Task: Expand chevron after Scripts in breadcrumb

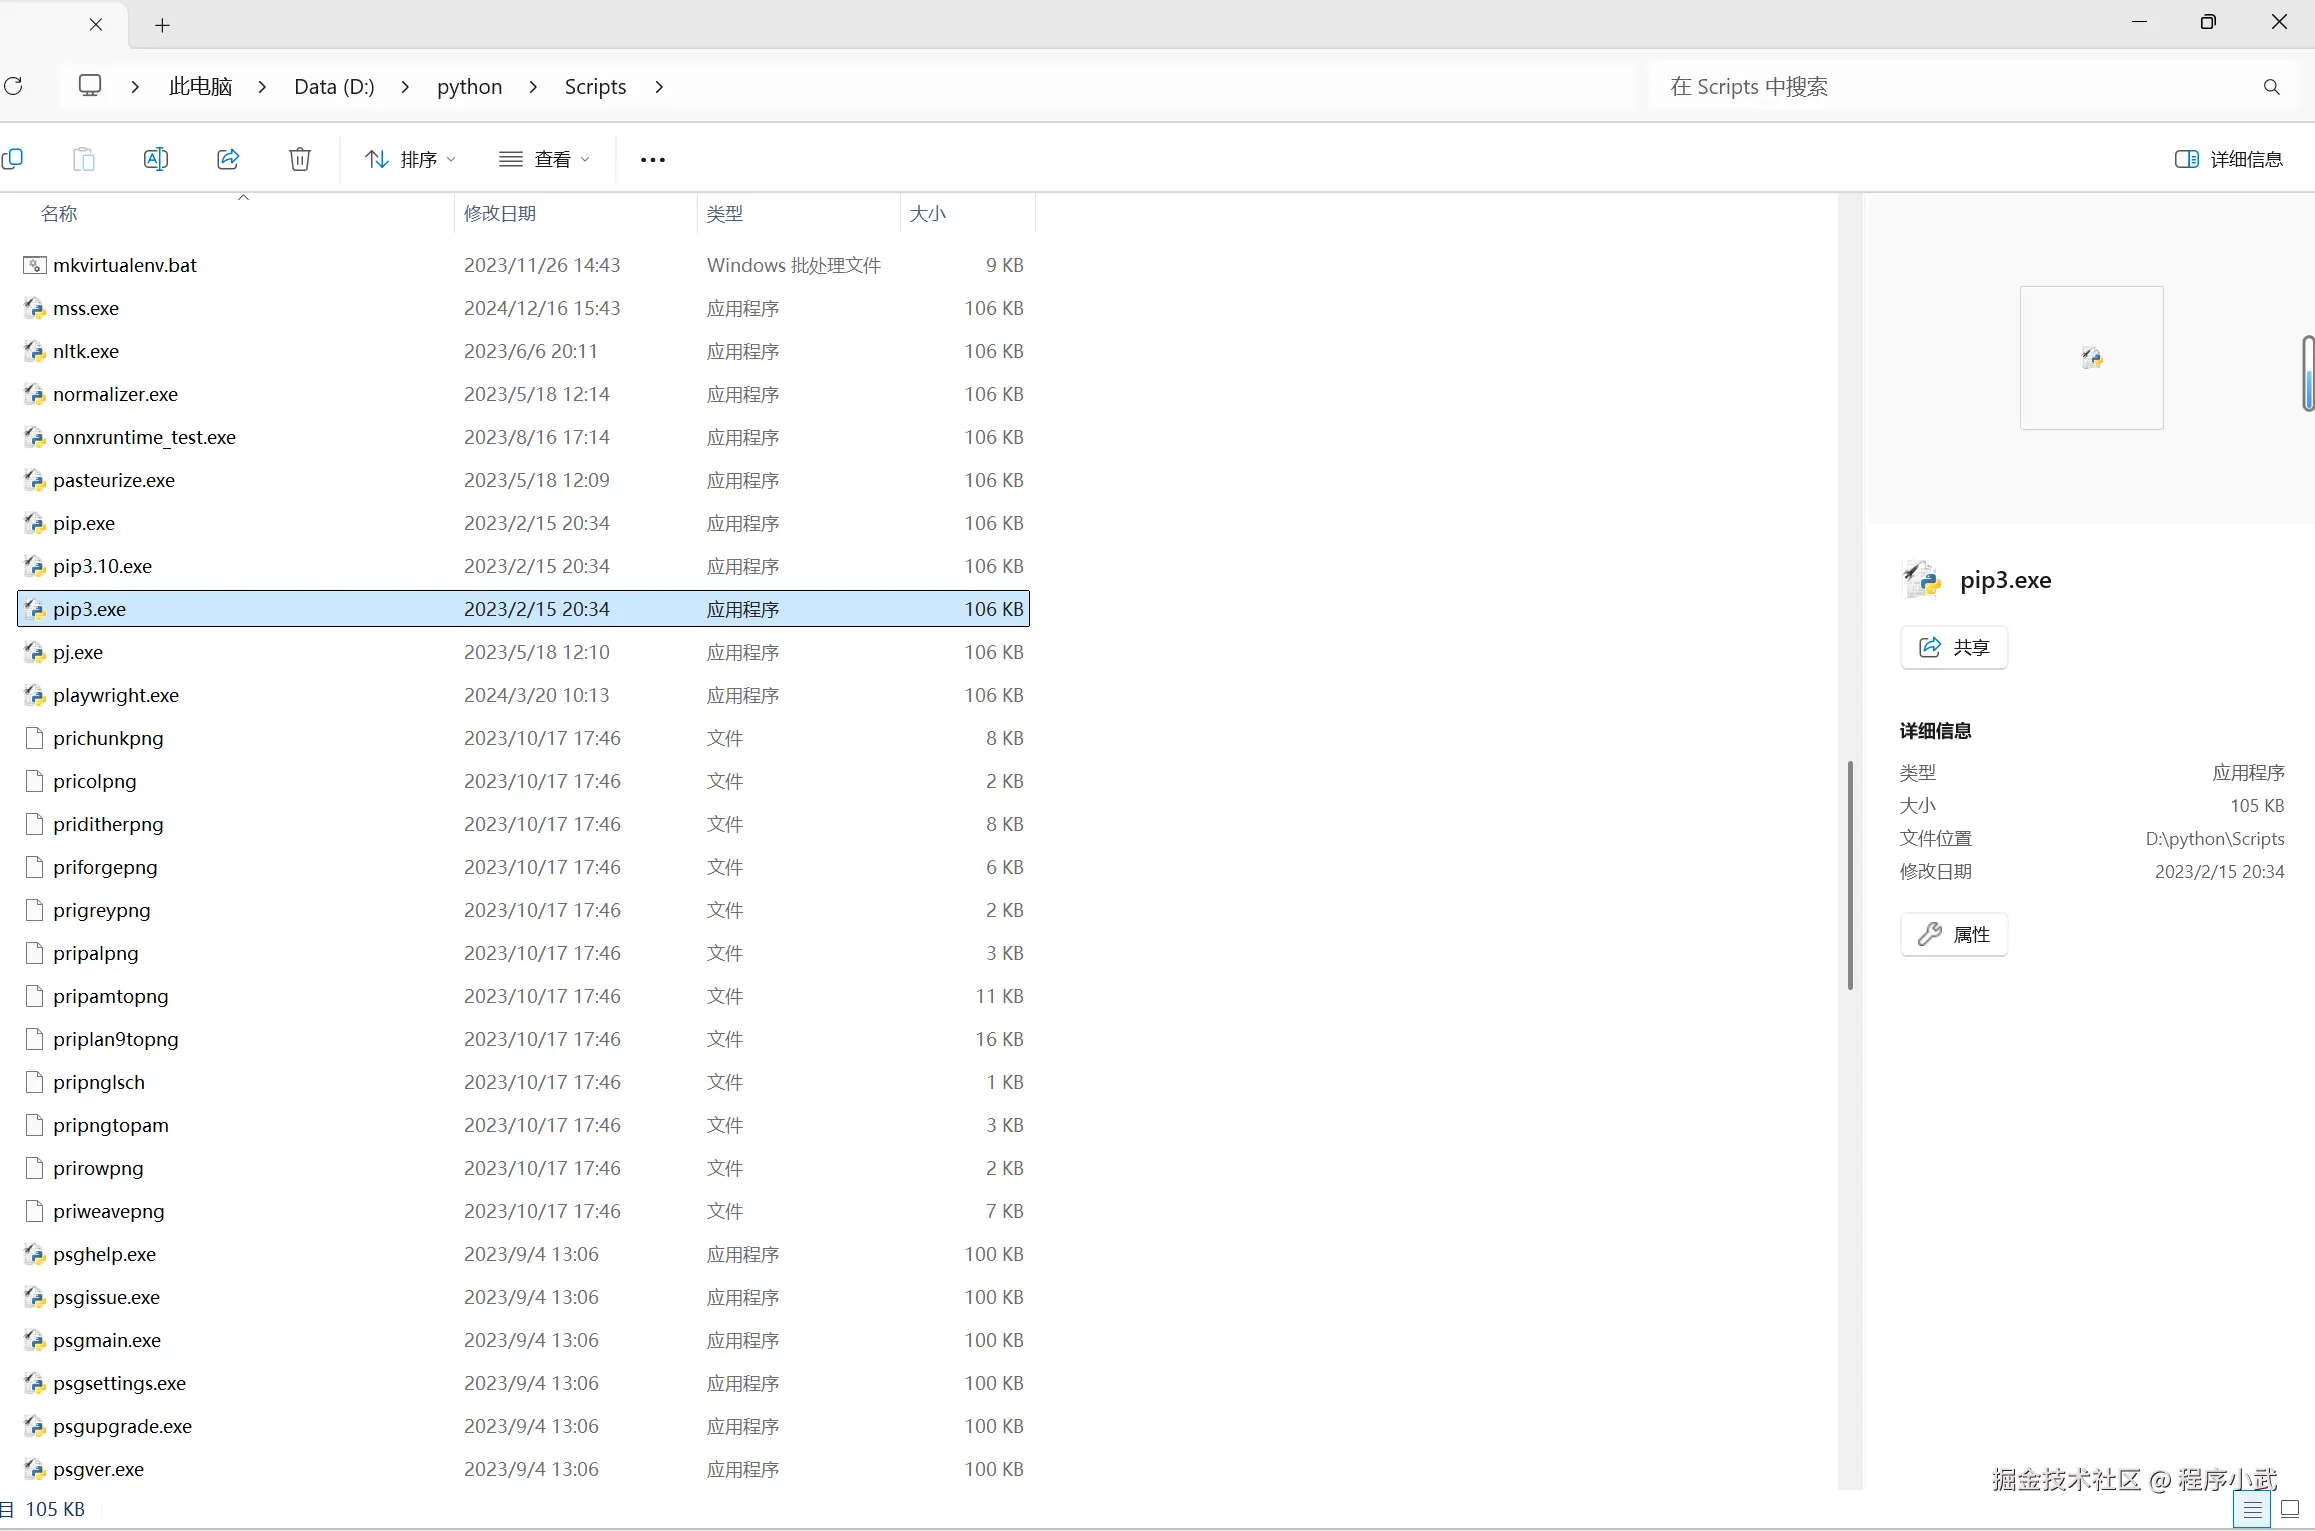Action: pos(659,87)
